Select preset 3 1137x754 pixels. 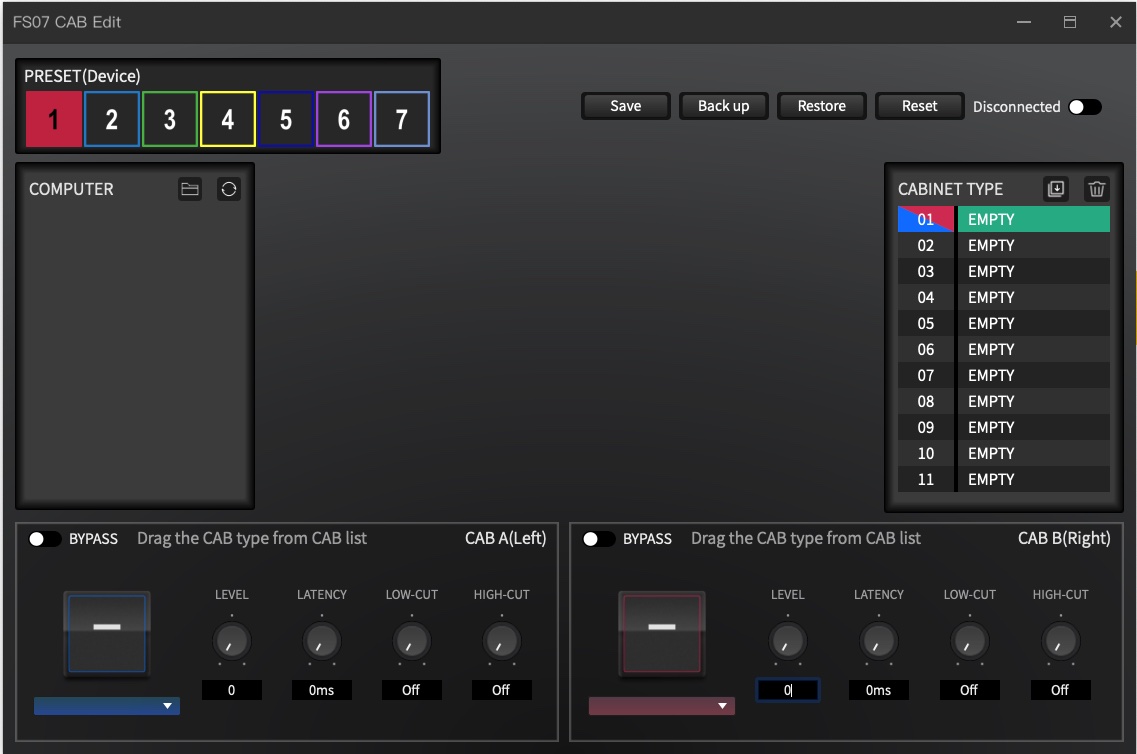pyautogui.click(x=170, y=119)
